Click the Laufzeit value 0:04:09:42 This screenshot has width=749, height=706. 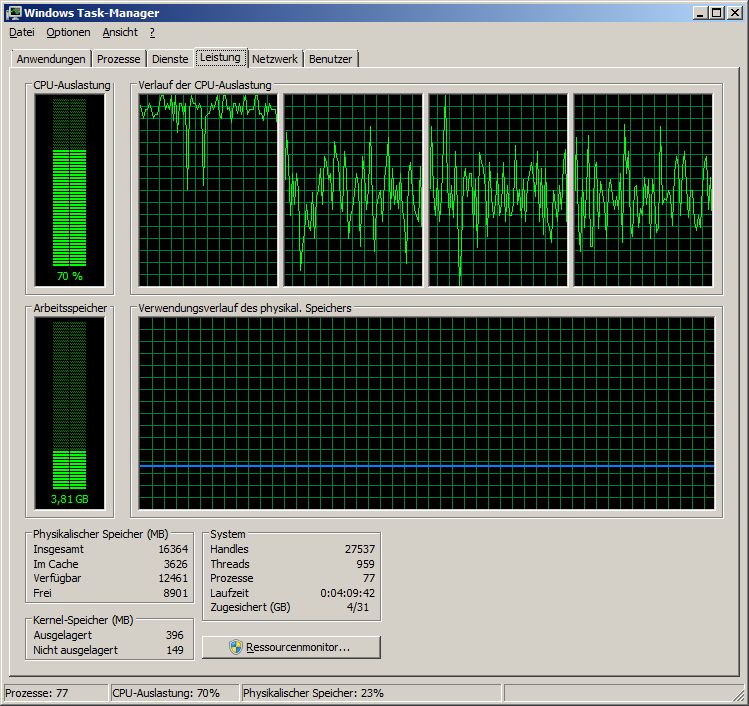347,593
